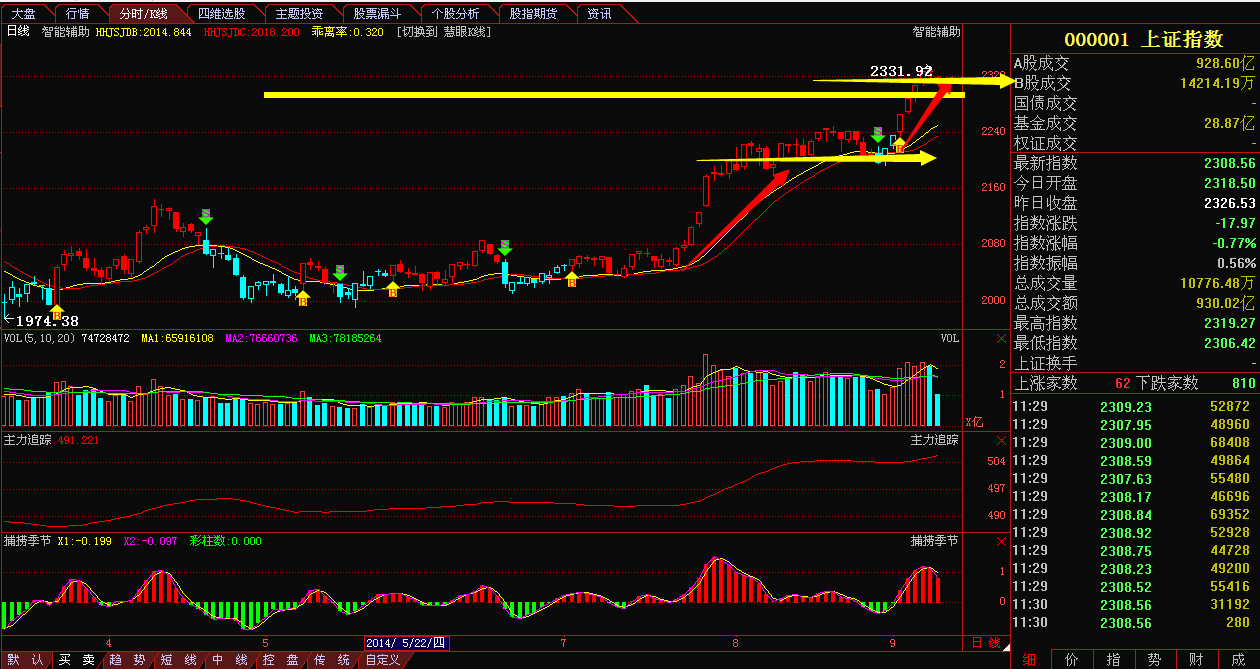Close the 主力追踪 indicator panel

pyautogui.click(x=1001, y=440)
